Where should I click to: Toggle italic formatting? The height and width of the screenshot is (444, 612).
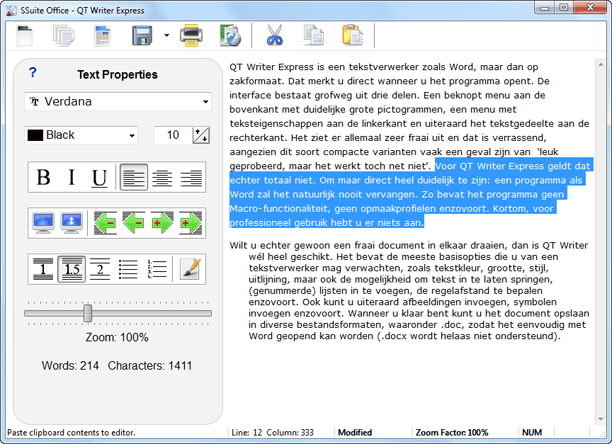[x=71, y=178]
